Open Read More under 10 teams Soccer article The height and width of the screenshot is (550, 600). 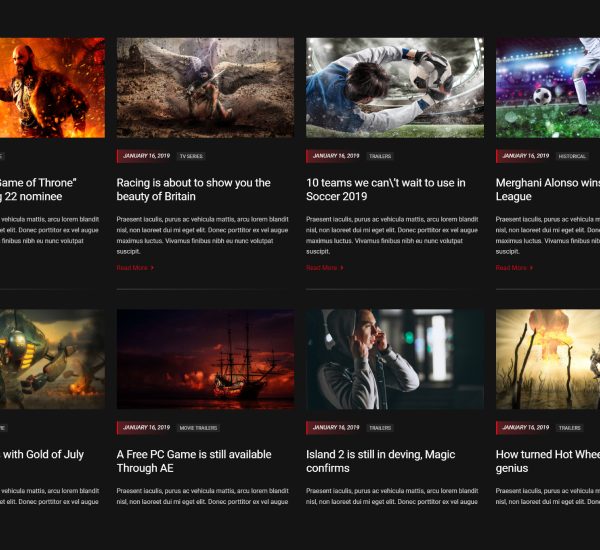tap(324, 268)
